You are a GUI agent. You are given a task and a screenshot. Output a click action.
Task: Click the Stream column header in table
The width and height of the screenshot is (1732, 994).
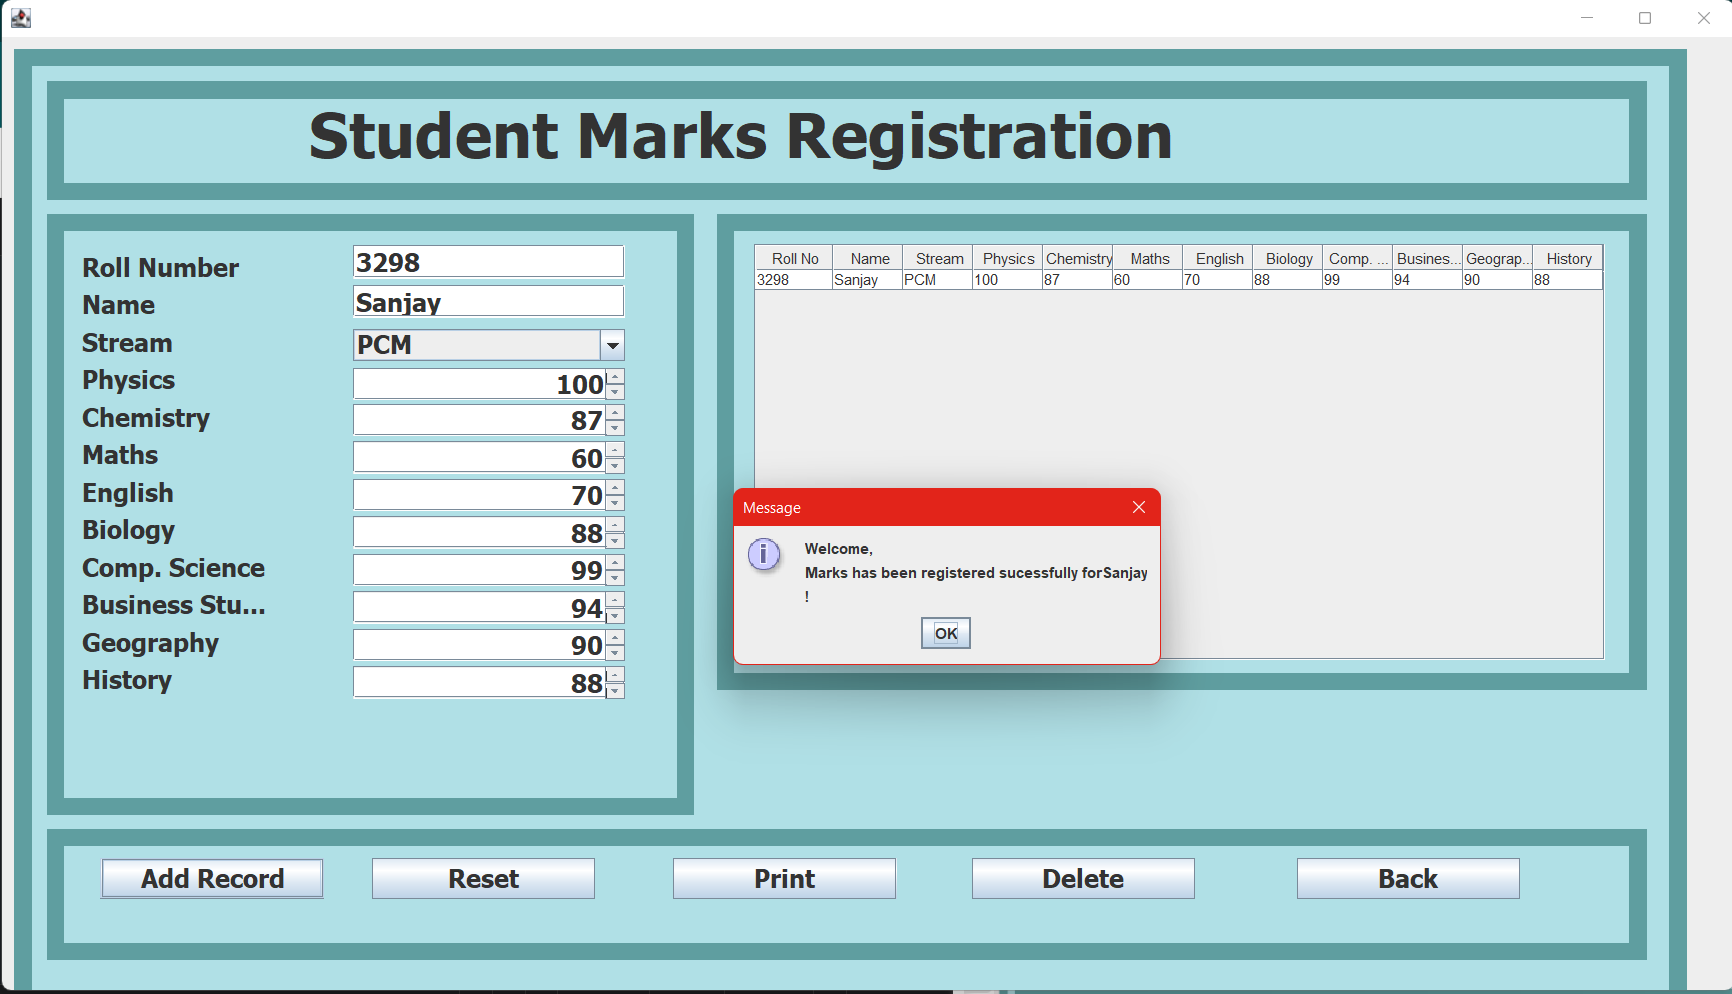[x=939, y=258]
